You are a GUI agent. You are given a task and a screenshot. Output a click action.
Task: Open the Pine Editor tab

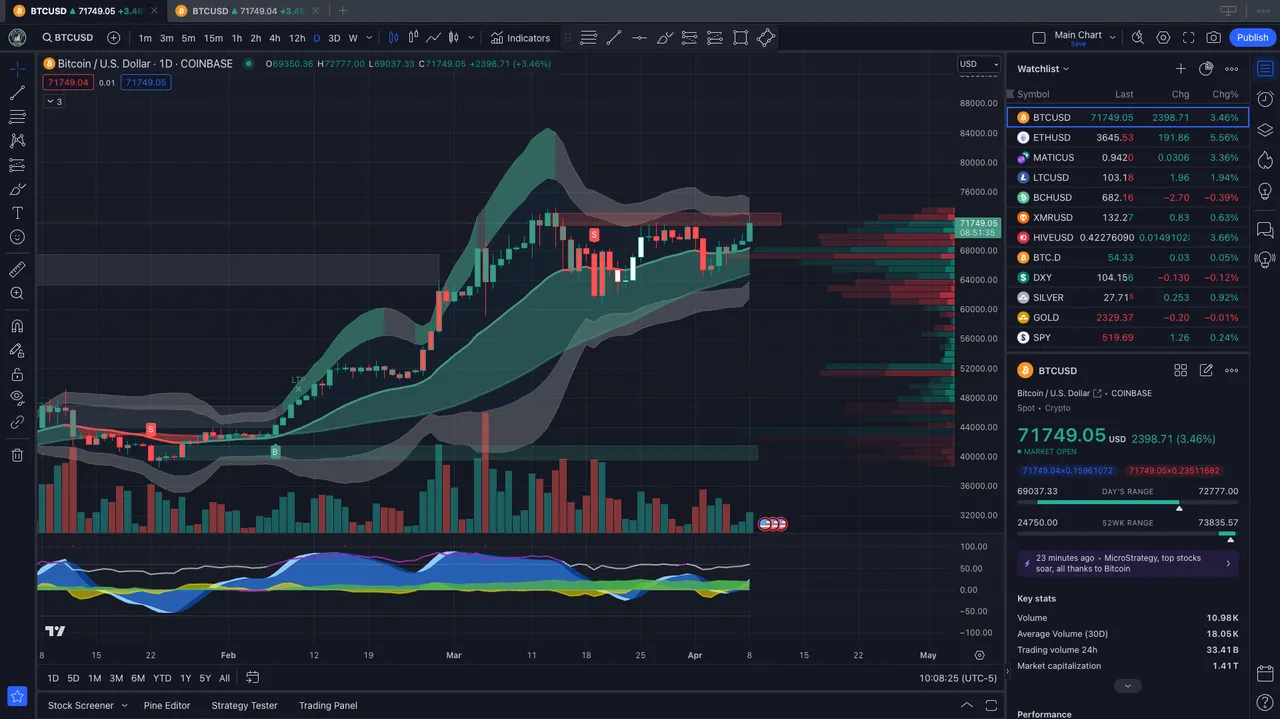coord(167,705)
